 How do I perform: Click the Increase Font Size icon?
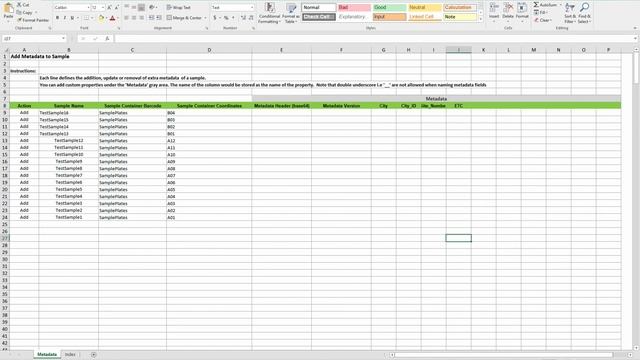[x=109, y=8]
